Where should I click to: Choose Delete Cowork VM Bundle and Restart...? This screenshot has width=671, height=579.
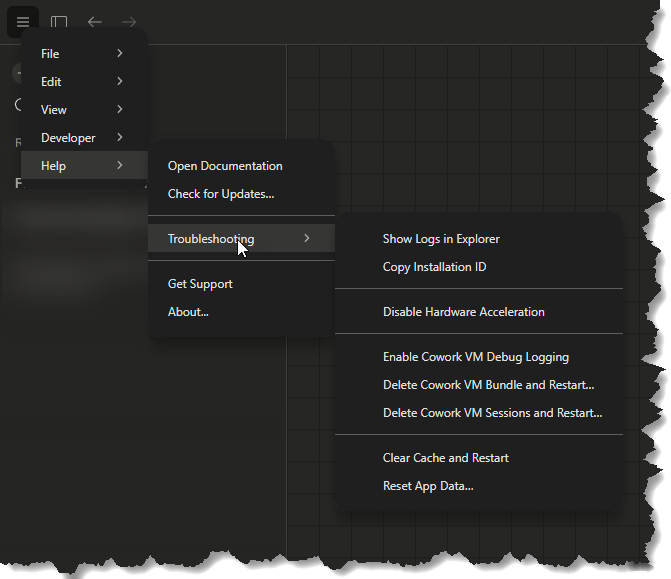479,385
